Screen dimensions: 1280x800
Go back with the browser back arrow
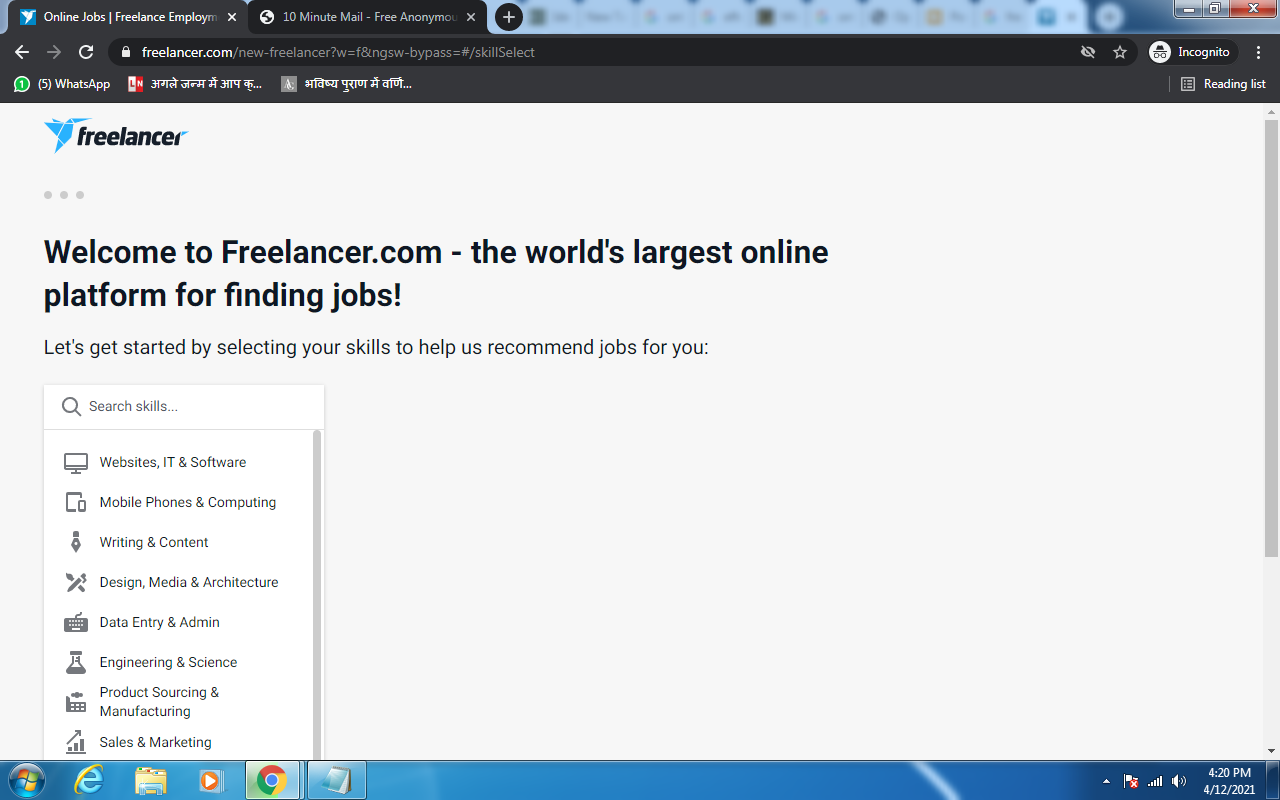tap(22, 52)
